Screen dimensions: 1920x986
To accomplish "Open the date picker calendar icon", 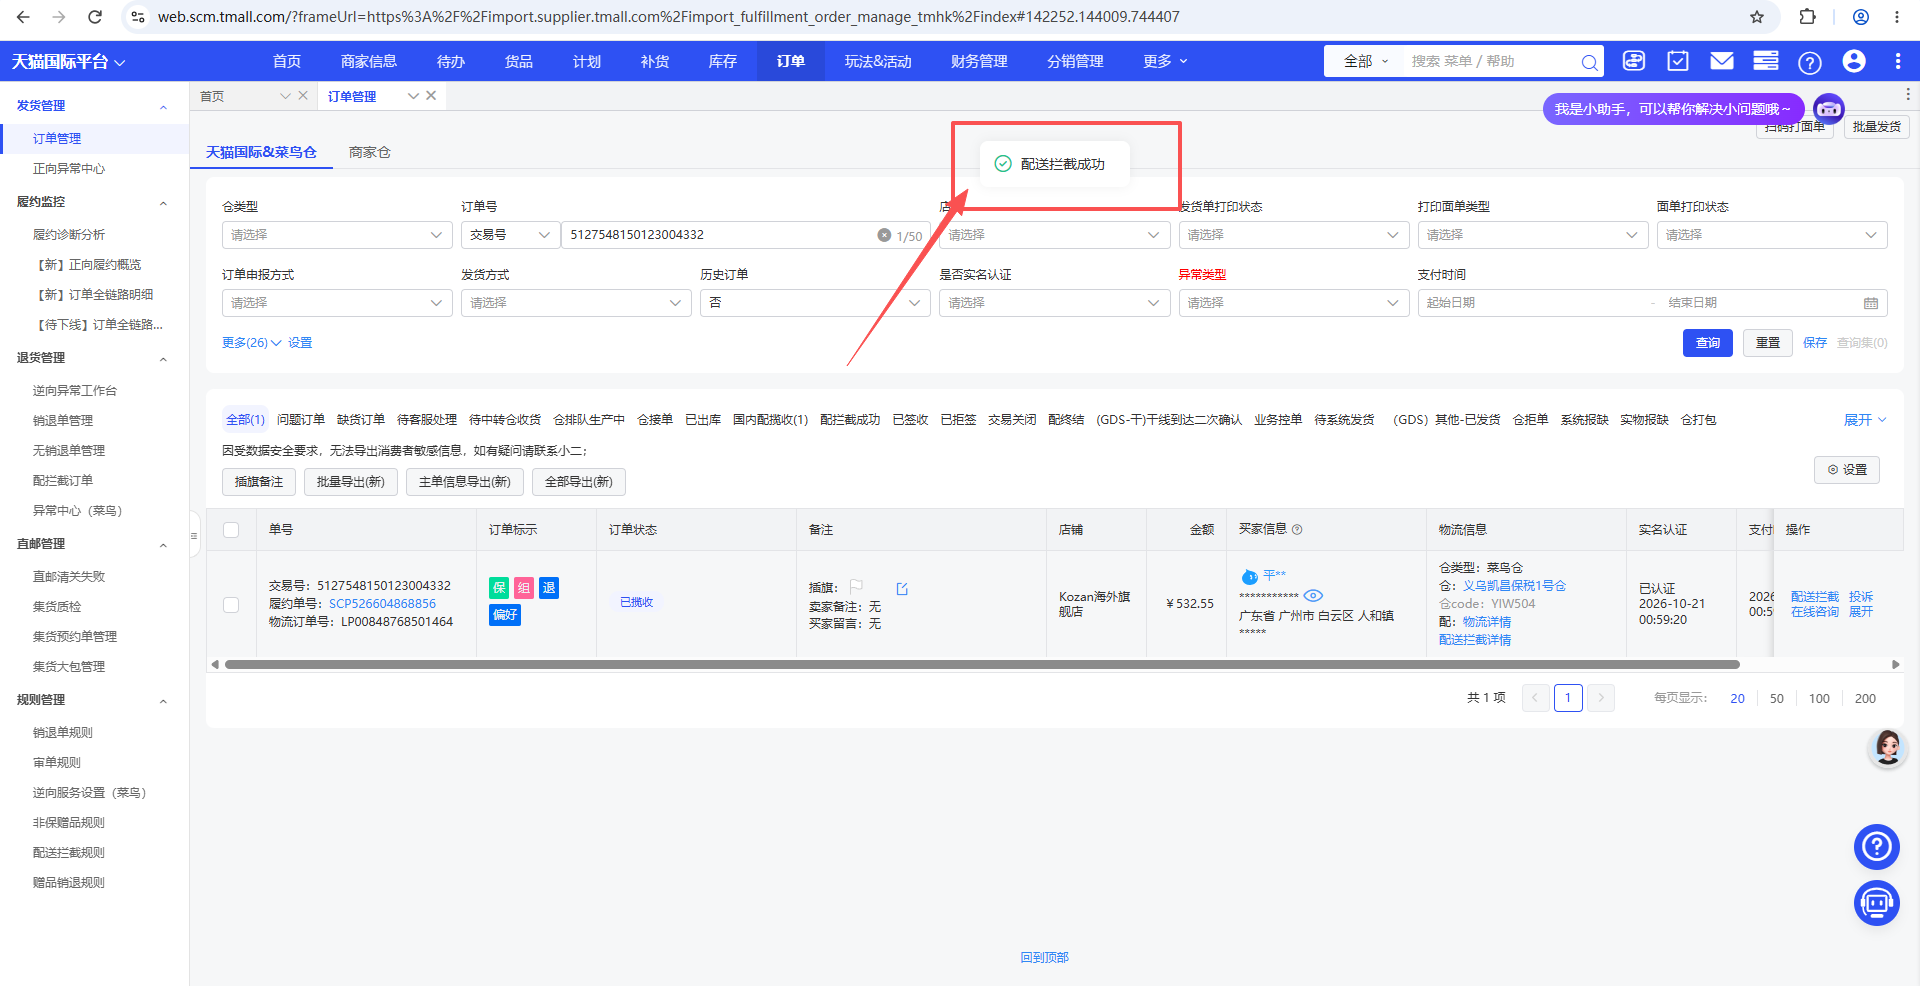I will tap(1871, 303).
